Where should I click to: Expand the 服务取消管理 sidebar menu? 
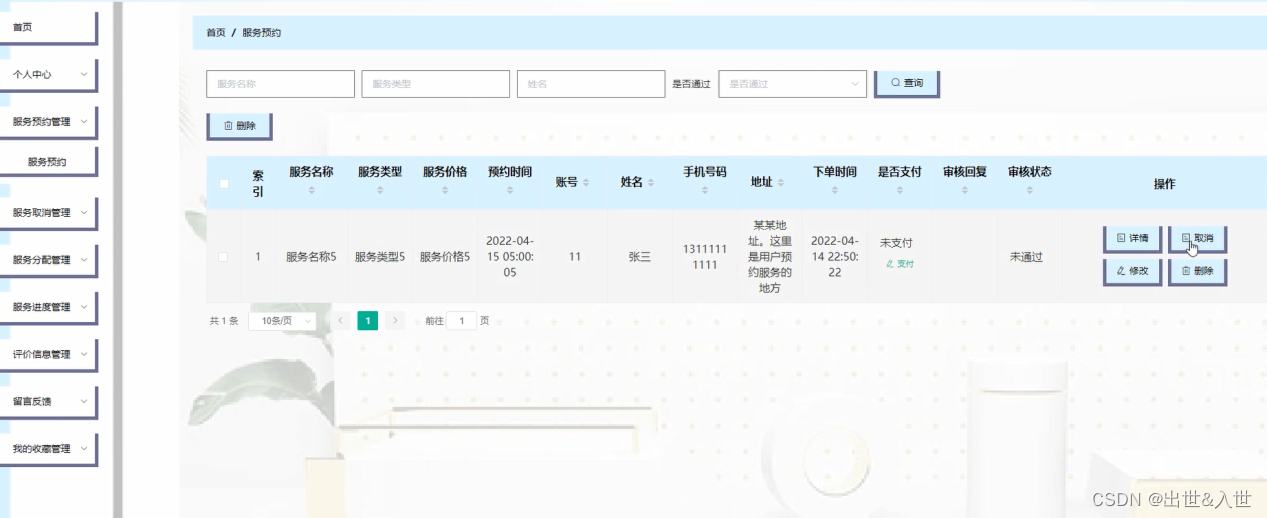49,212
